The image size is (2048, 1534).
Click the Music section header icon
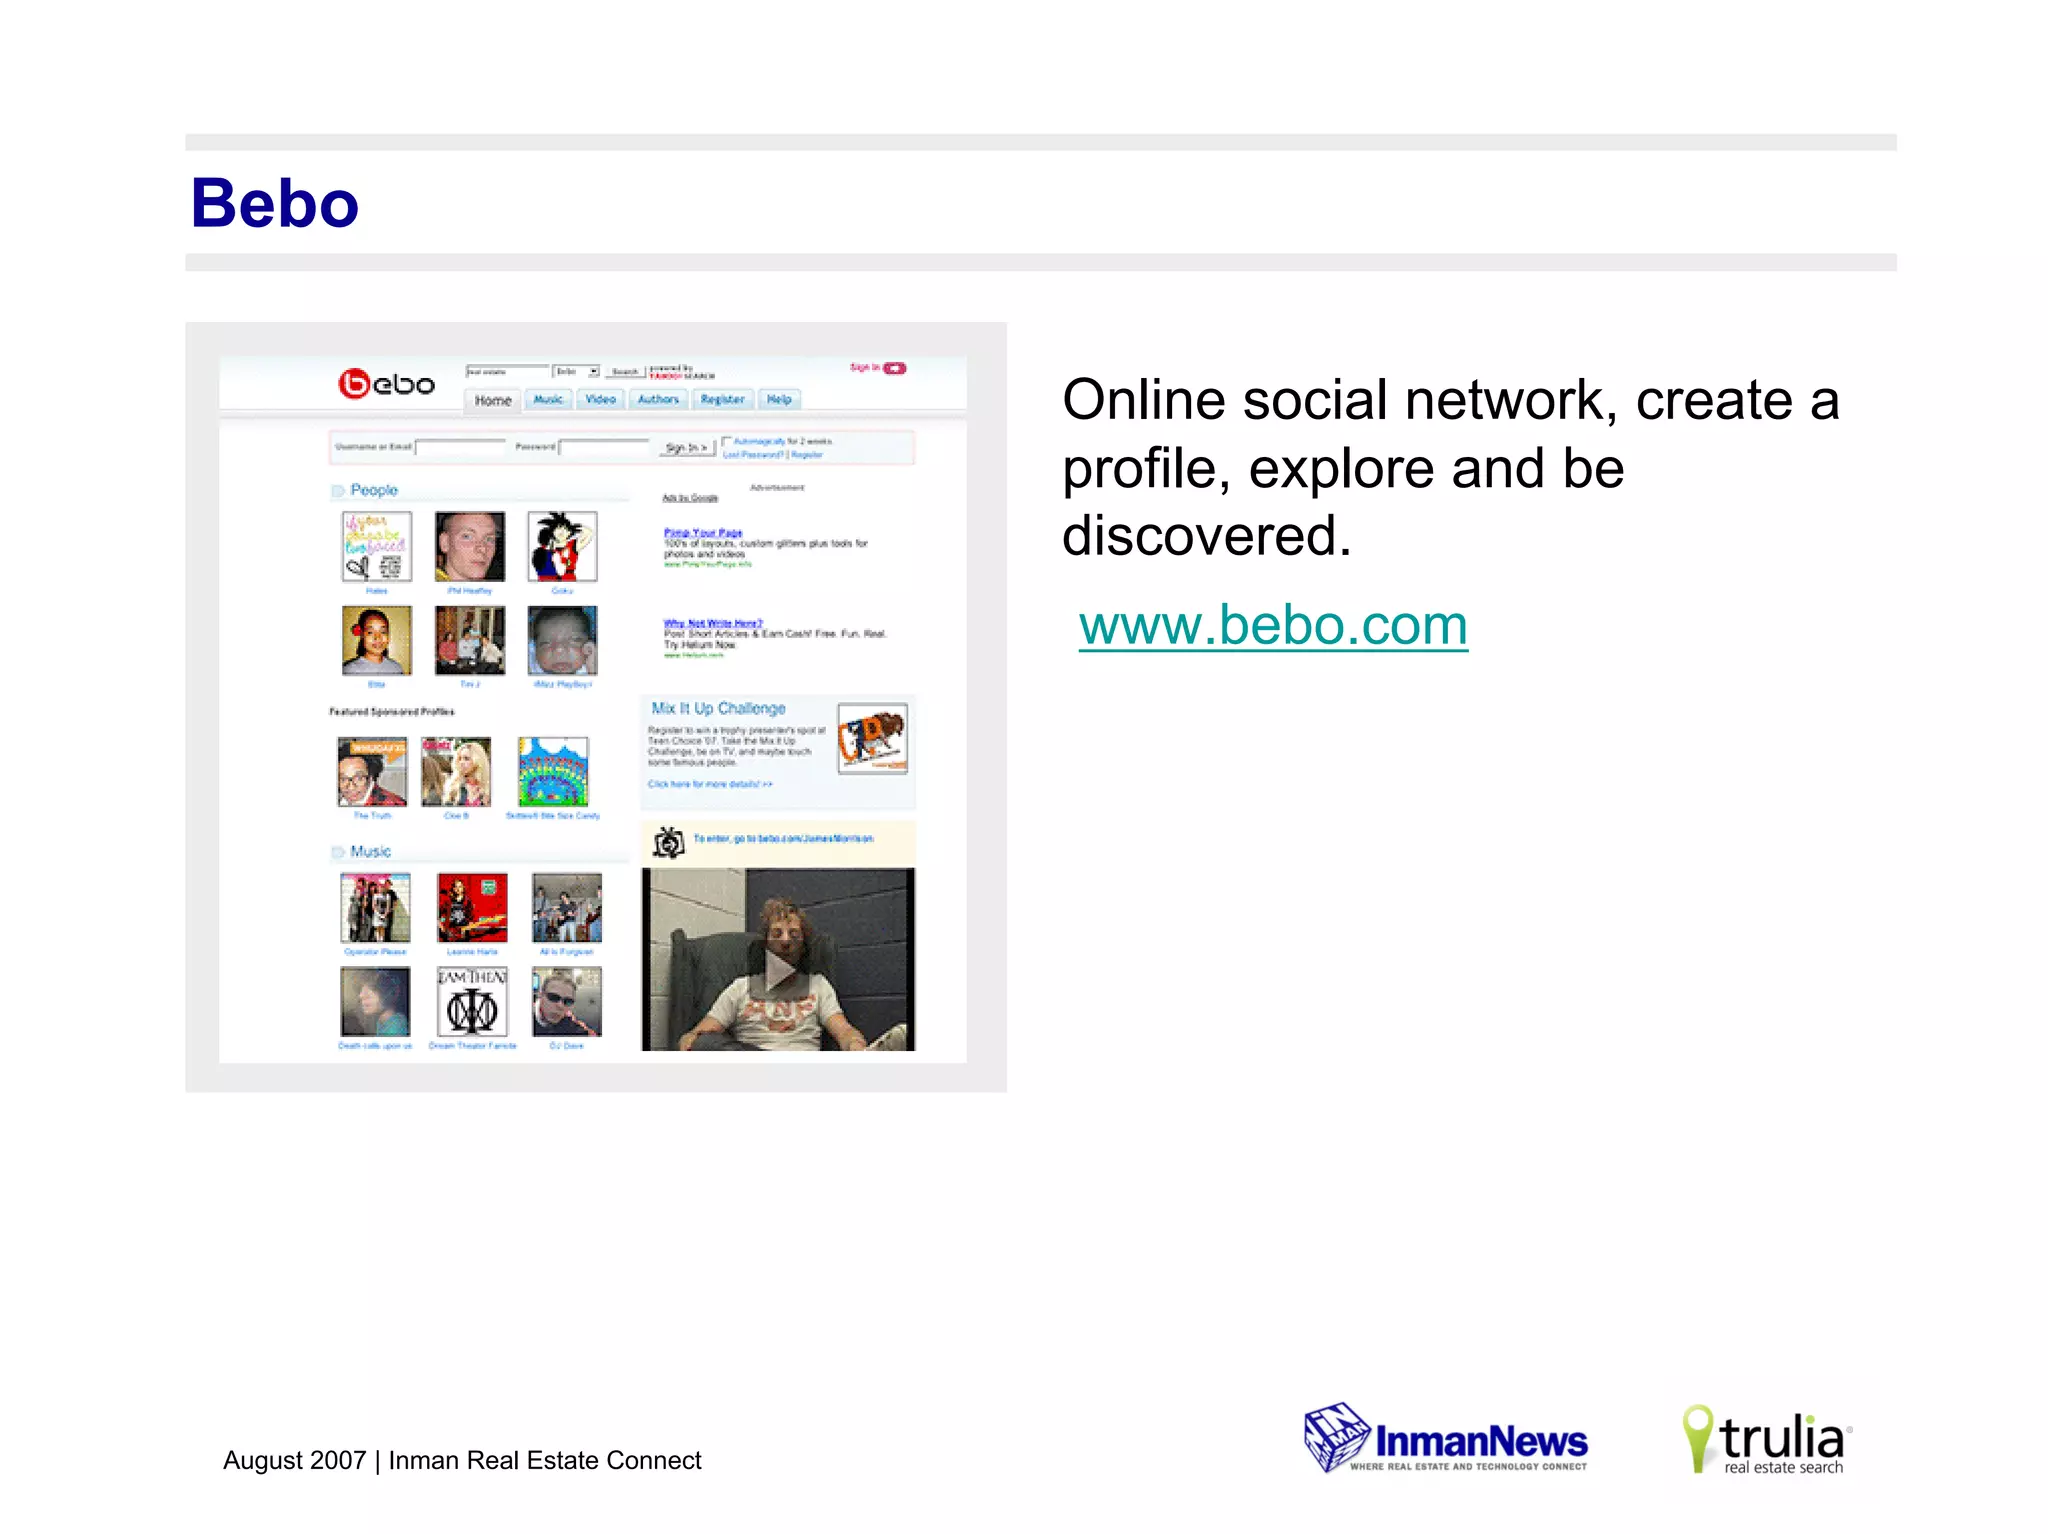point(338,852)
